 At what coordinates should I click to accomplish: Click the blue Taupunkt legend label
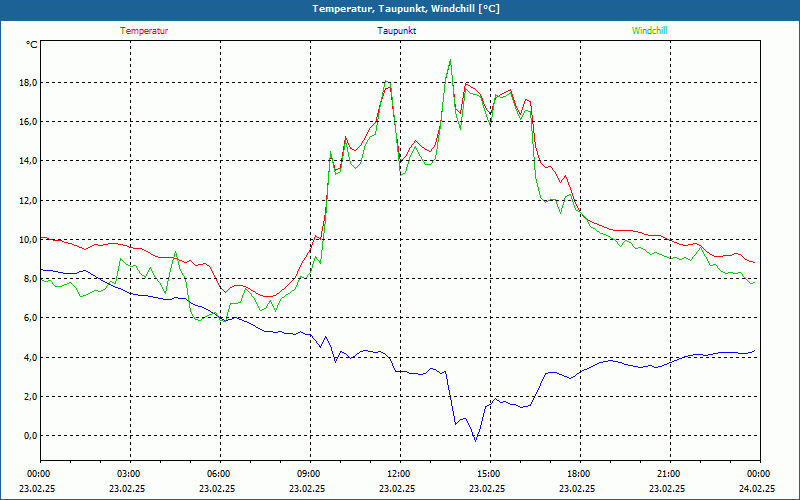tap(396, 31)
